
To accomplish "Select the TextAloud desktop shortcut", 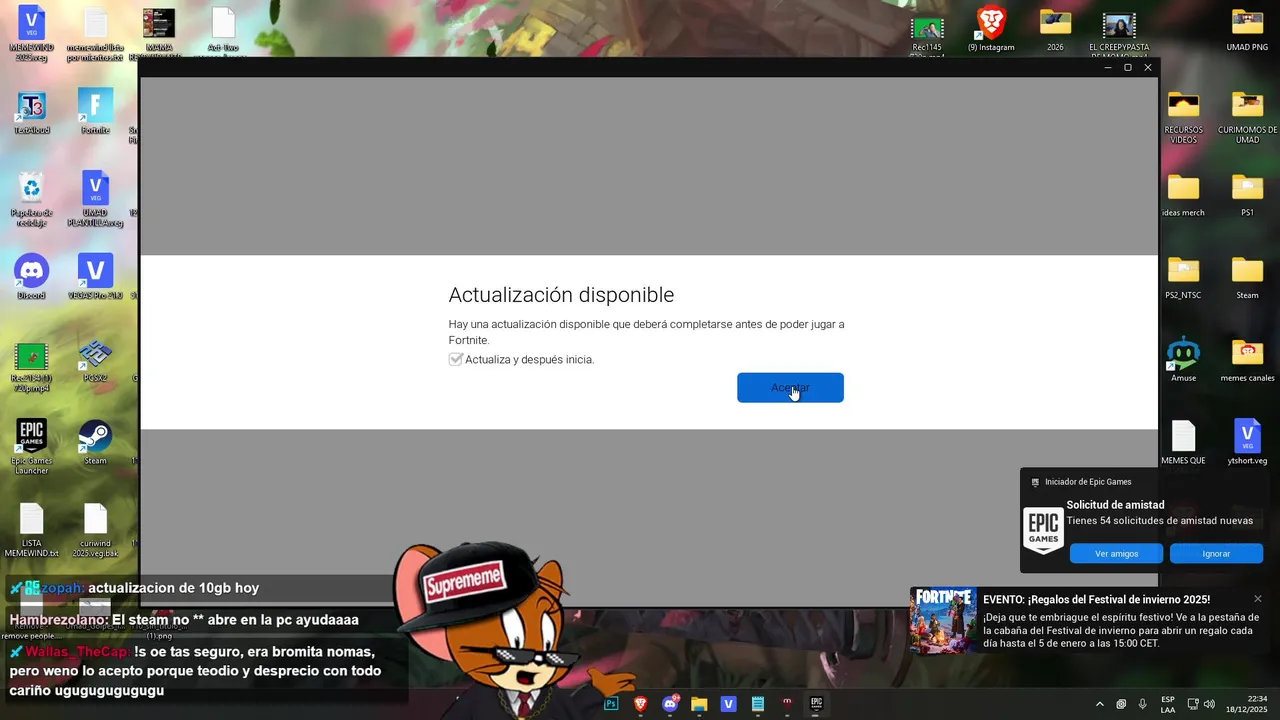I will [x=31, y=112].
